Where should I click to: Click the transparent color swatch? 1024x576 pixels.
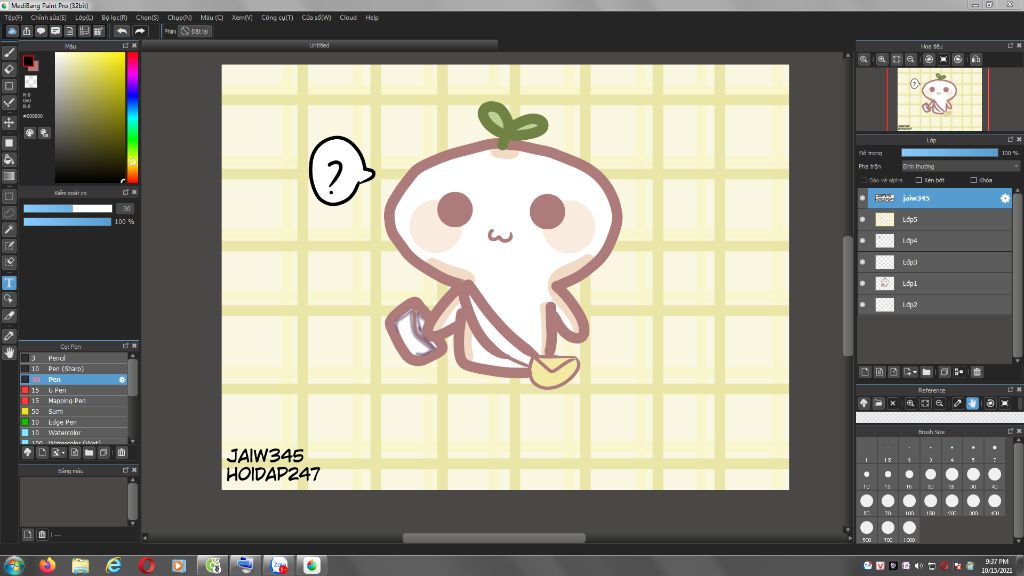coord(31,82)
